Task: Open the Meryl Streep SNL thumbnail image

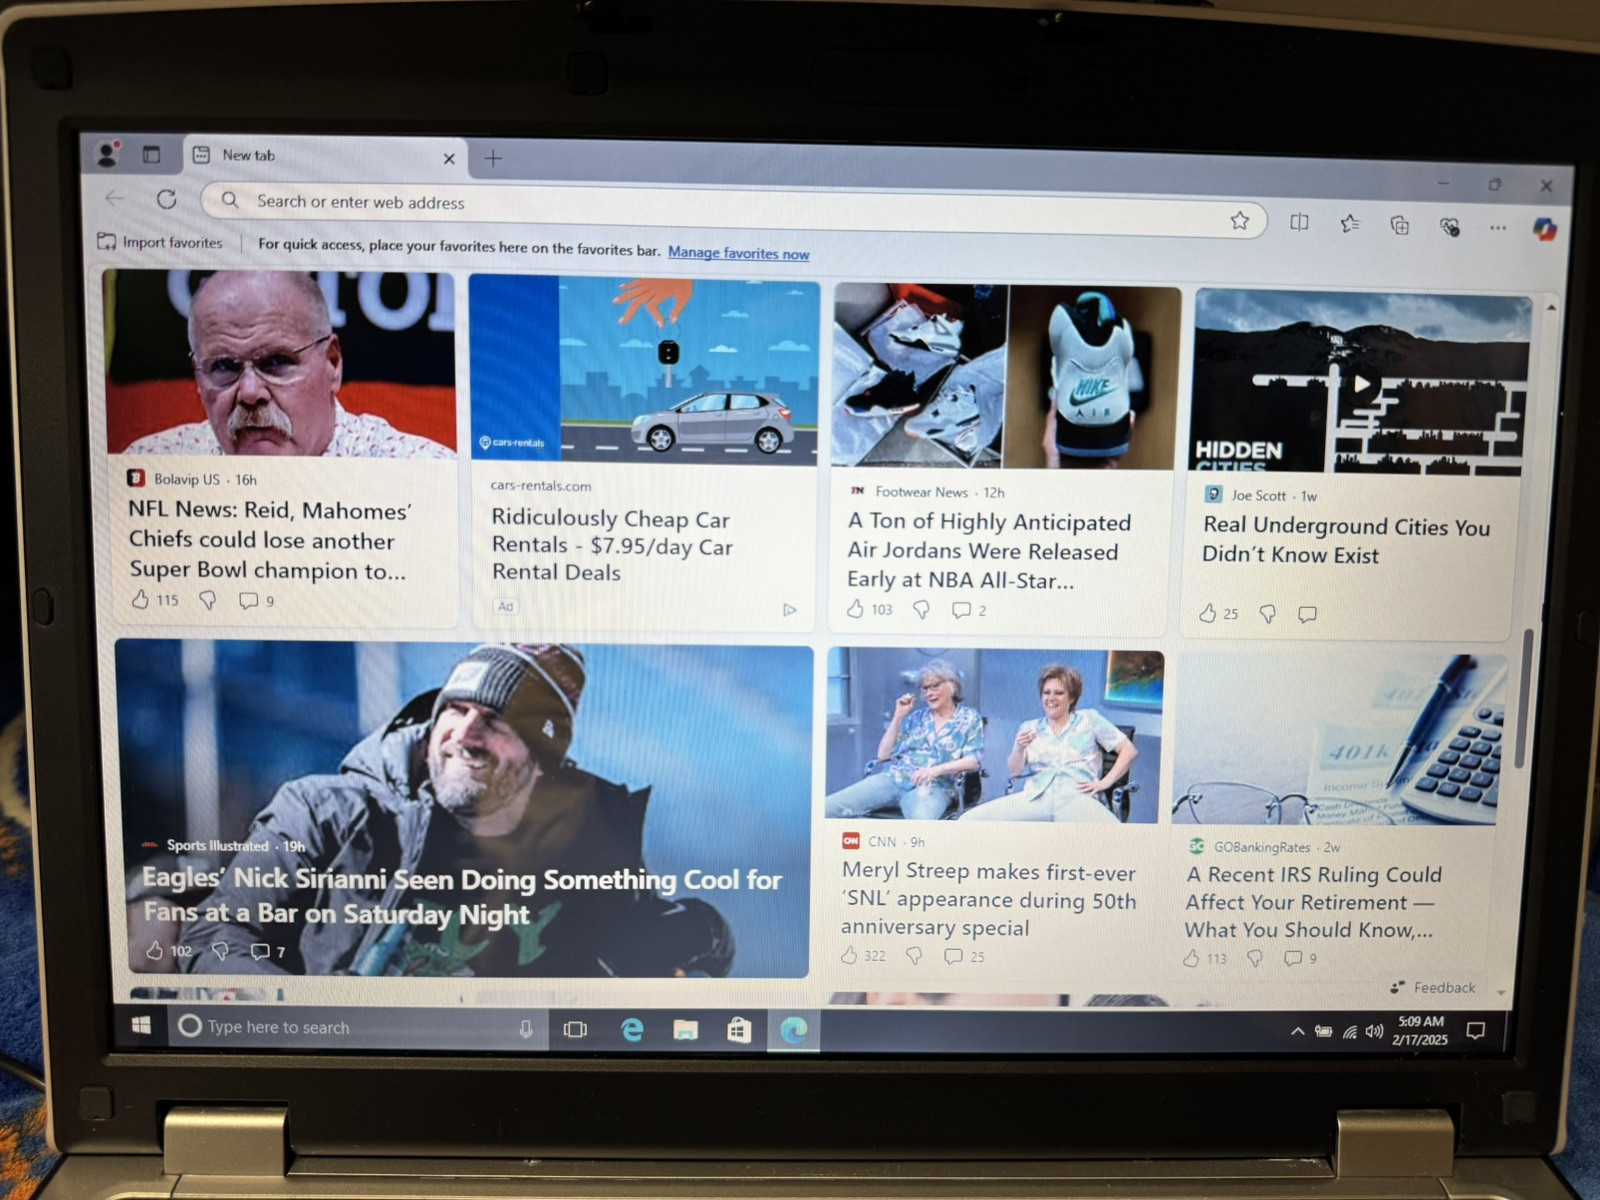Action: pyautogui.click(x=994, y=736)
